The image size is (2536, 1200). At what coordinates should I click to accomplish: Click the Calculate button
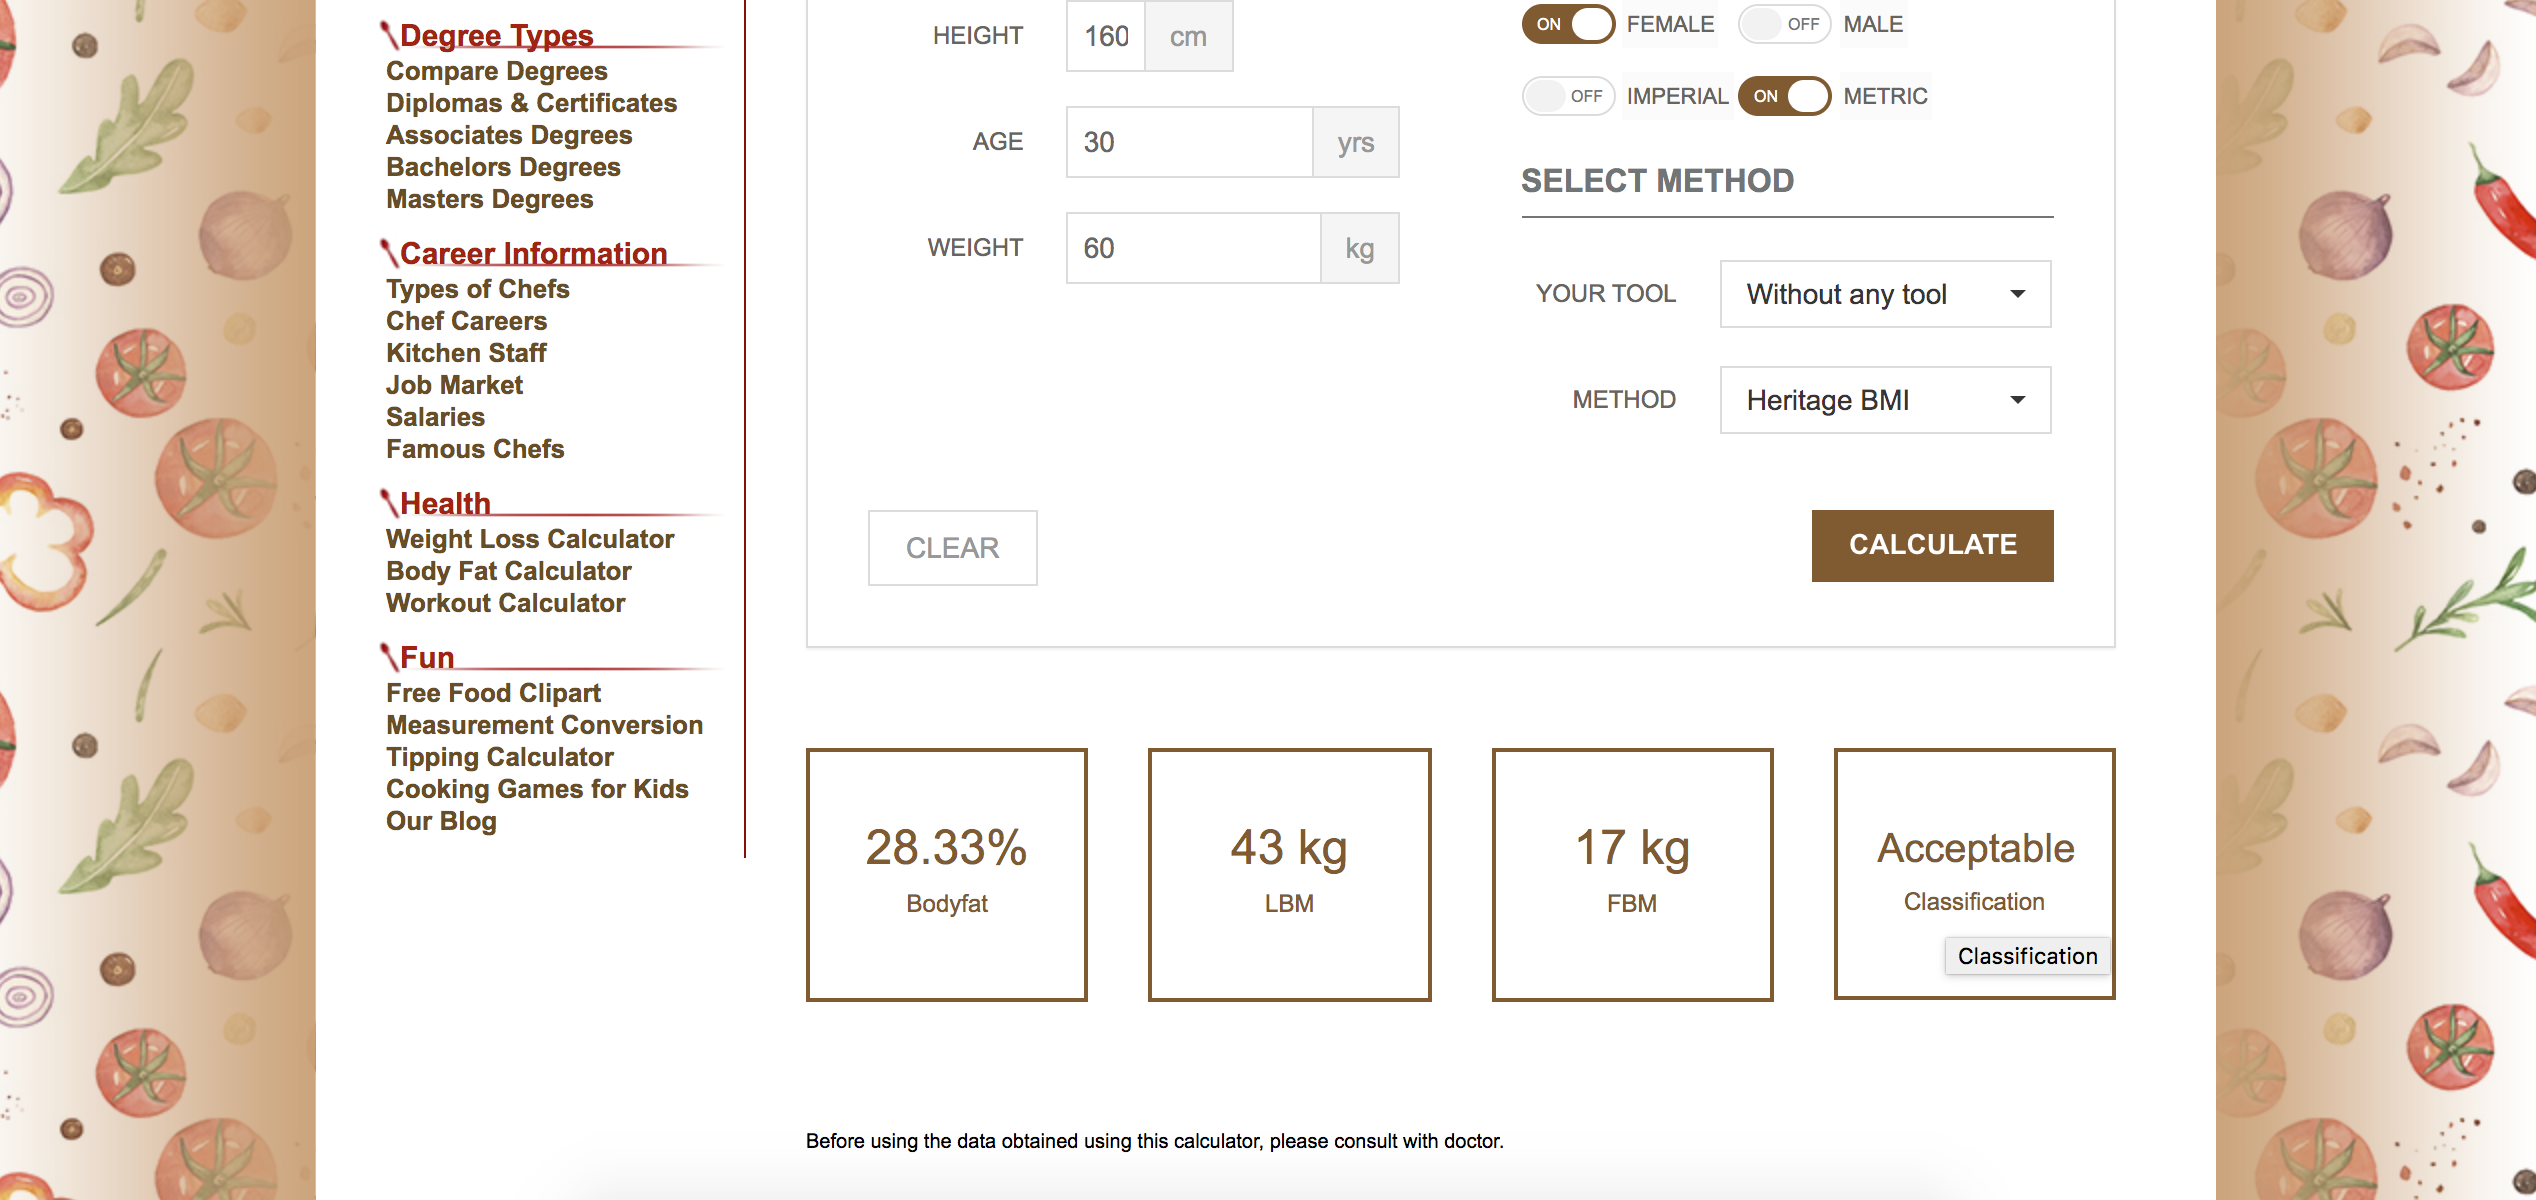click(1931, 545)
